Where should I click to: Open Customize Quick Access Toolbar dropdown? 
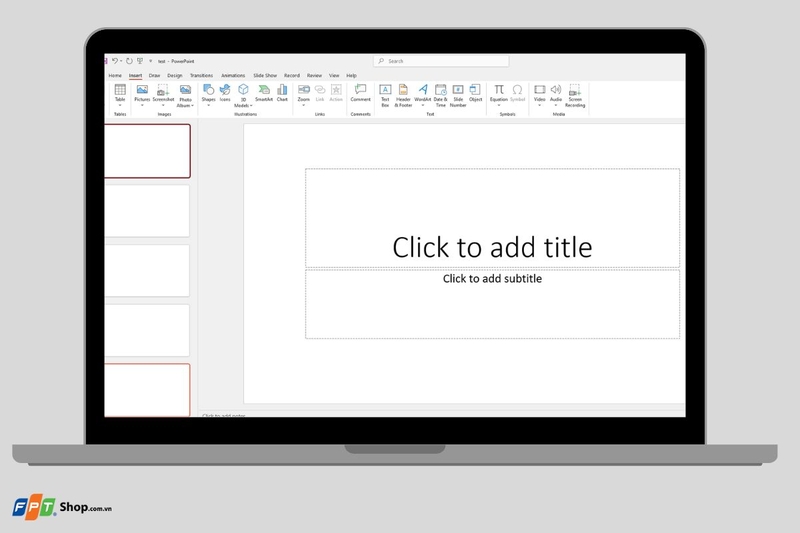tap(151, 61)
